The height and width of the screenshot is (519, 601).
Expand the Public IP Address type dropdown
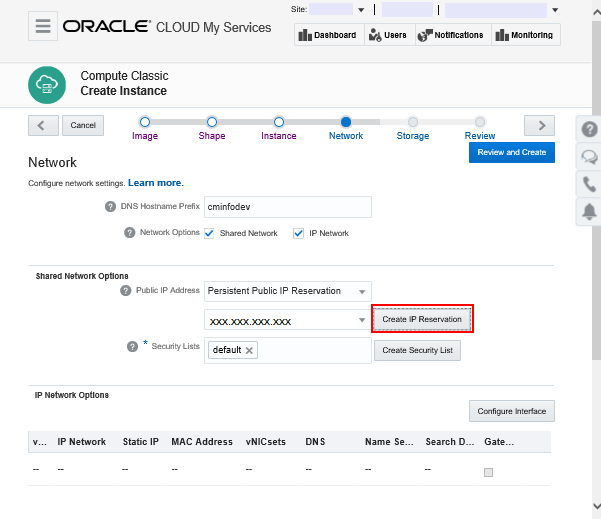(362, 292)
